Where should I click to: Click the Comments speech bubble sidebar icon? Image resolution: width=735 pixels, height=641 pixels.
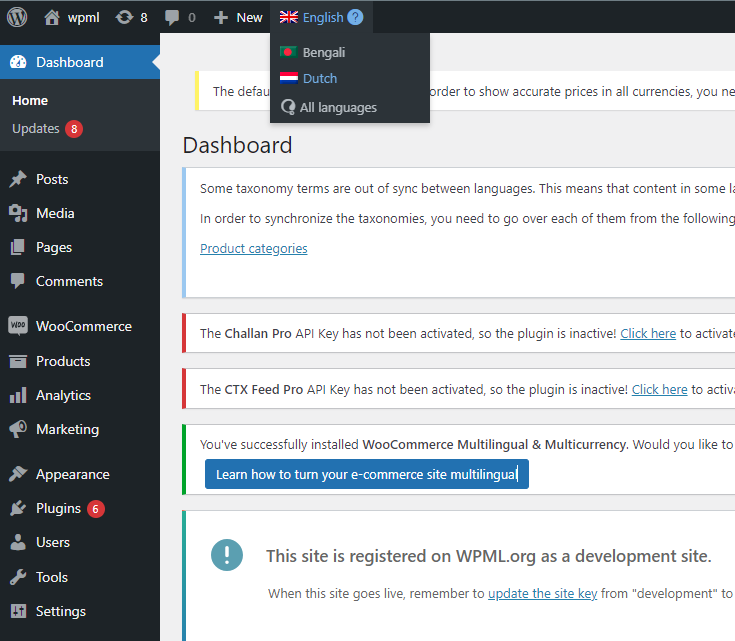tap(18, 281)
